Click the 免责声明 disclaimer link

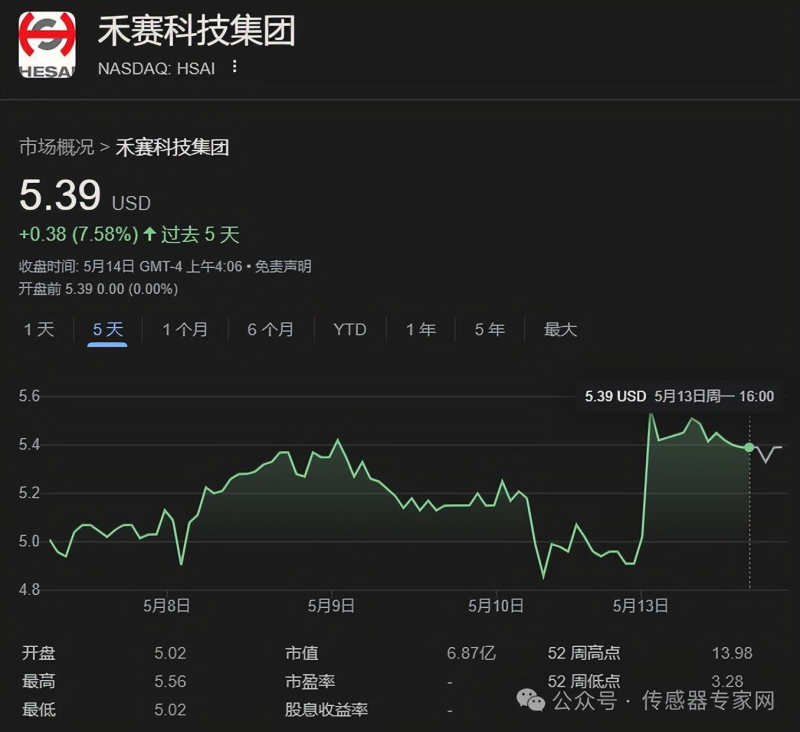click(283, 266)
